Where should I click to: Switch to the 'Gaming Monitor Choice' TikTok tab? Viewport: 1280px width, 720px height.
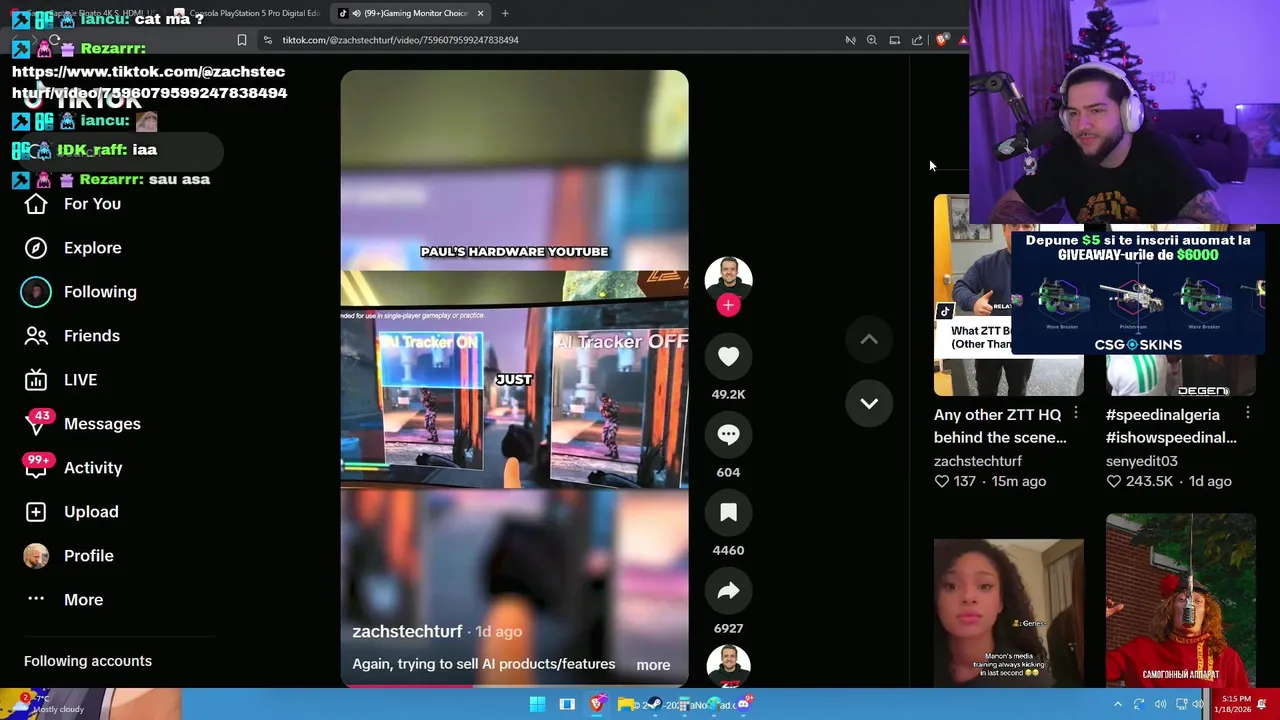410,13
